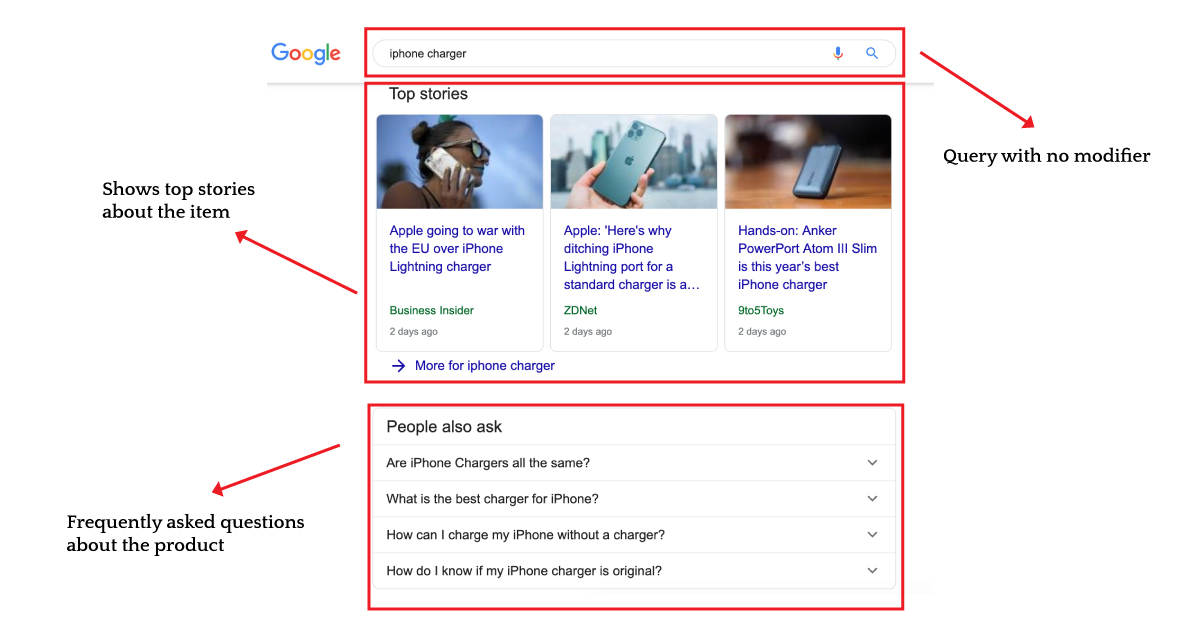The width and height of the screenshot is (1200, 630).
Task: Click the arrow icon beside More for iphone charger
Action: point(398,366)
